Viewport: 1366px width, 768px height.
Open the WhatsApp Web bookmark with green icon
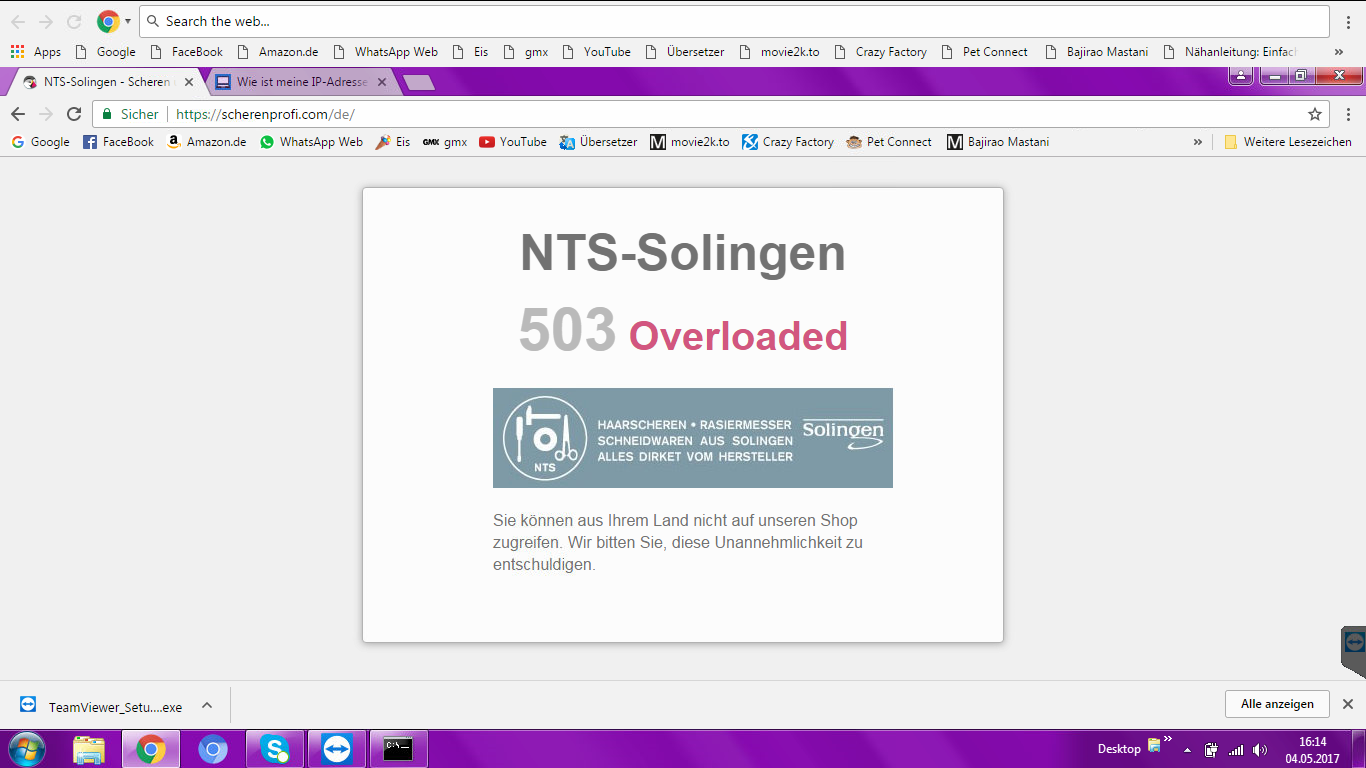pyautogui.click(x=311, y=142)
